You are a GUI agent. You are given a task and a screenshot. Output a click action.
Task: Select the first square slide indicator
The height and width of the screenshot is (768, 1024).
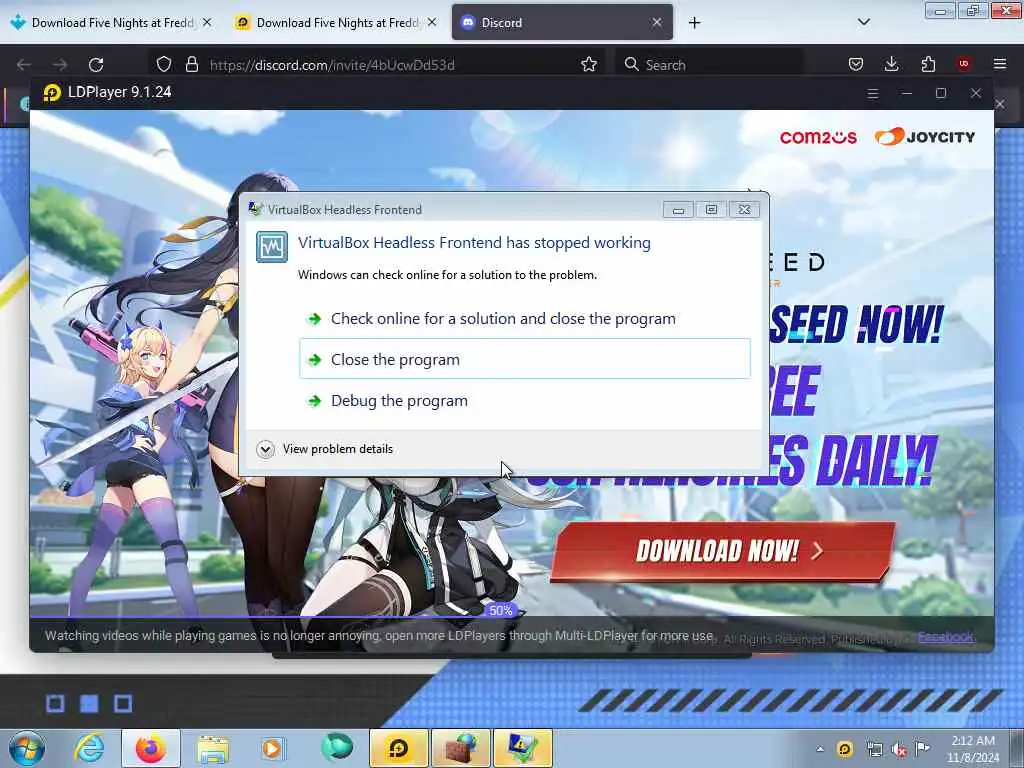56,703
